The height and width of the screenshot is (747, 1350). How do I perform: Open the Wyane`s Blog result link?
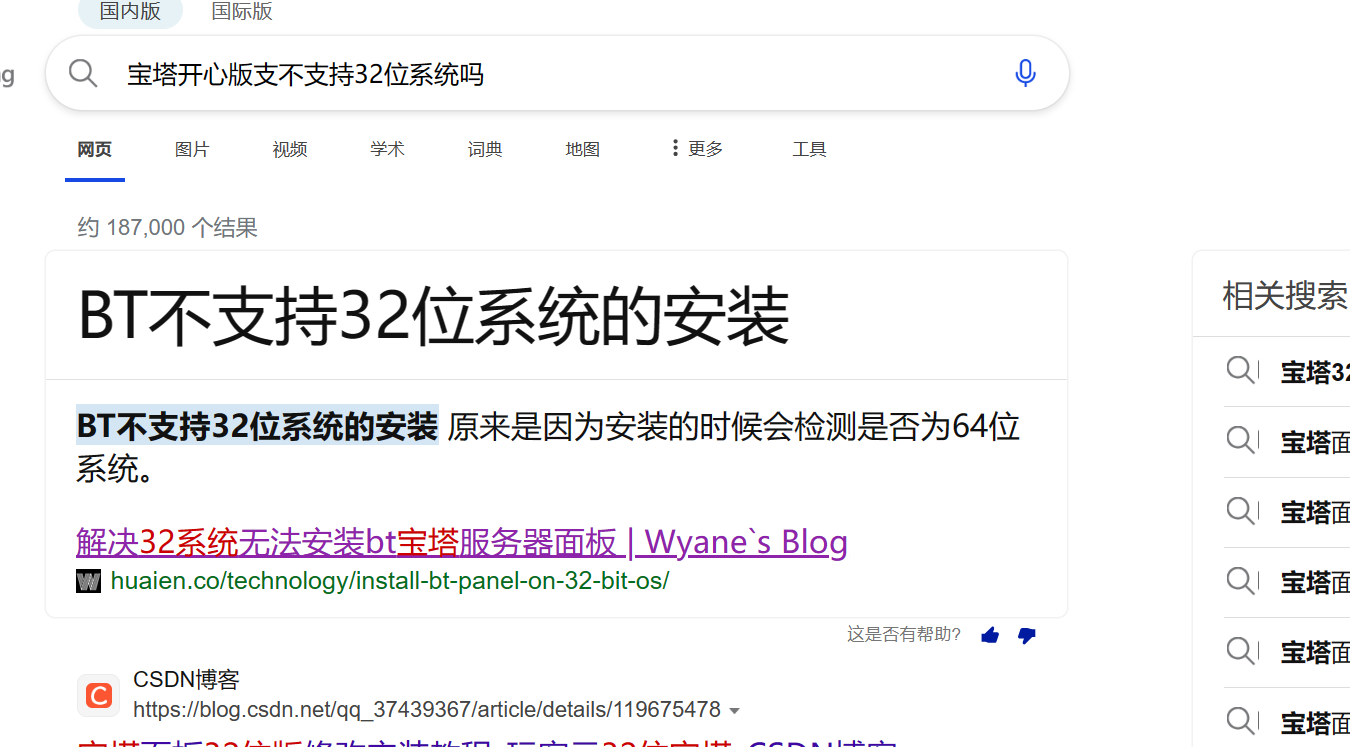coord(462,542)
